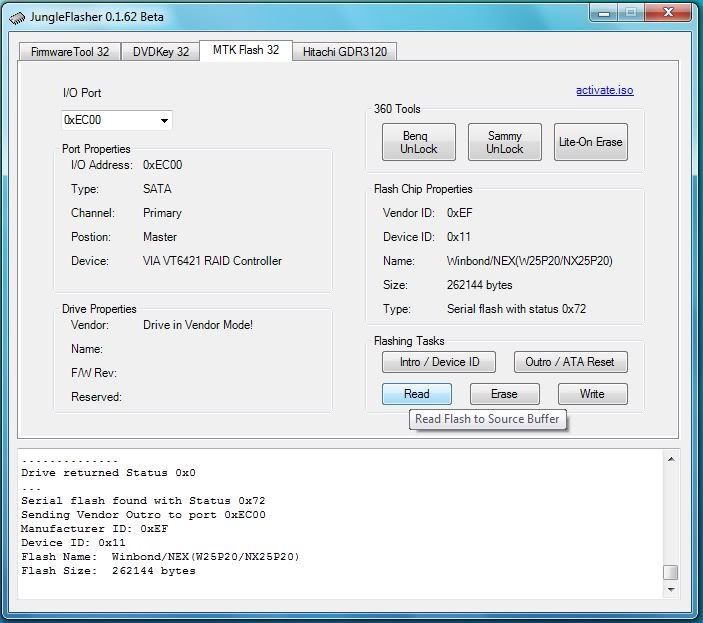Click the Write flash button
Viewport: 703px width, 623px height.
tap(592, 394)
